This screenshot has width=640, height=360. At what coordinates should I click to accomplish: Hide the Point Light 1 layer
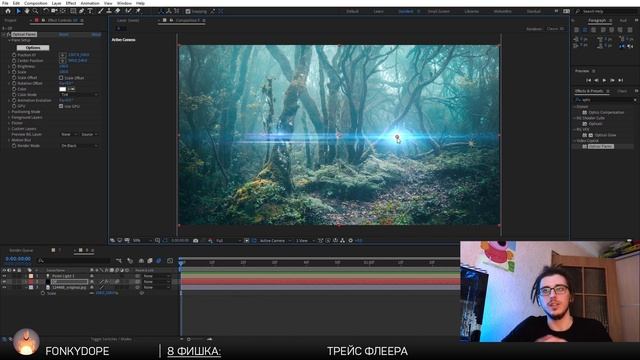(4, 276)
